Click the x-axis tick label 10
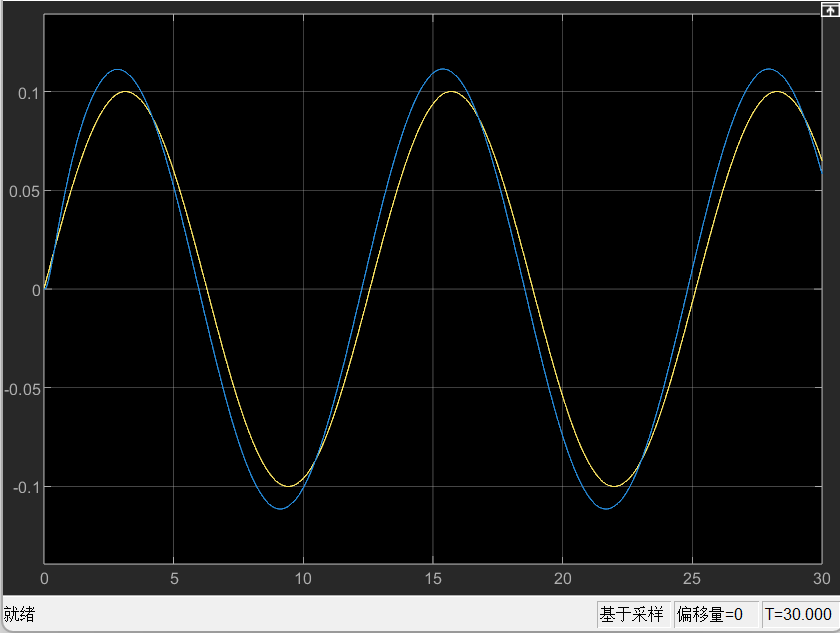Viewport: 840px width, 633px height. pos(303,579)
